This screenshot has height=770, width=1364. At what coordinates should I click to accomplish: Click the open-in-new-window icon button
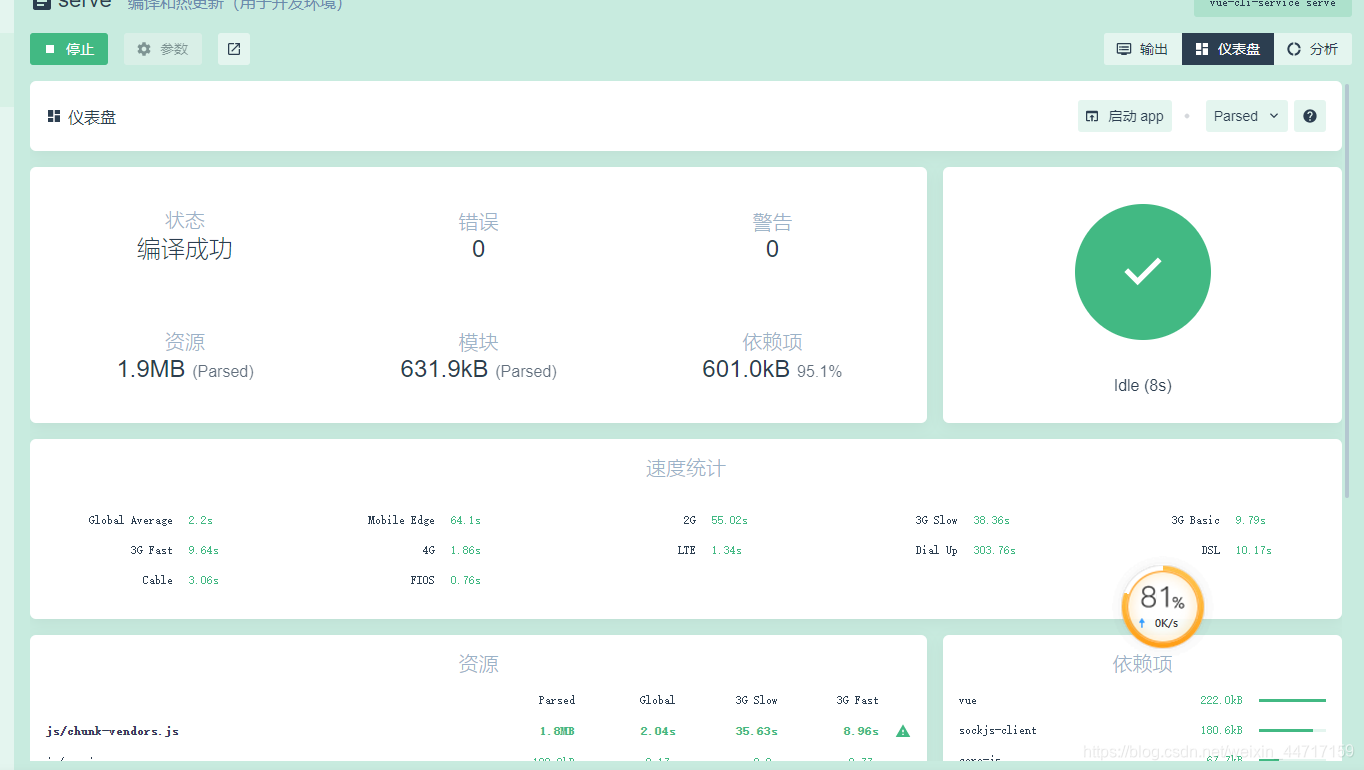pos(234,49)
